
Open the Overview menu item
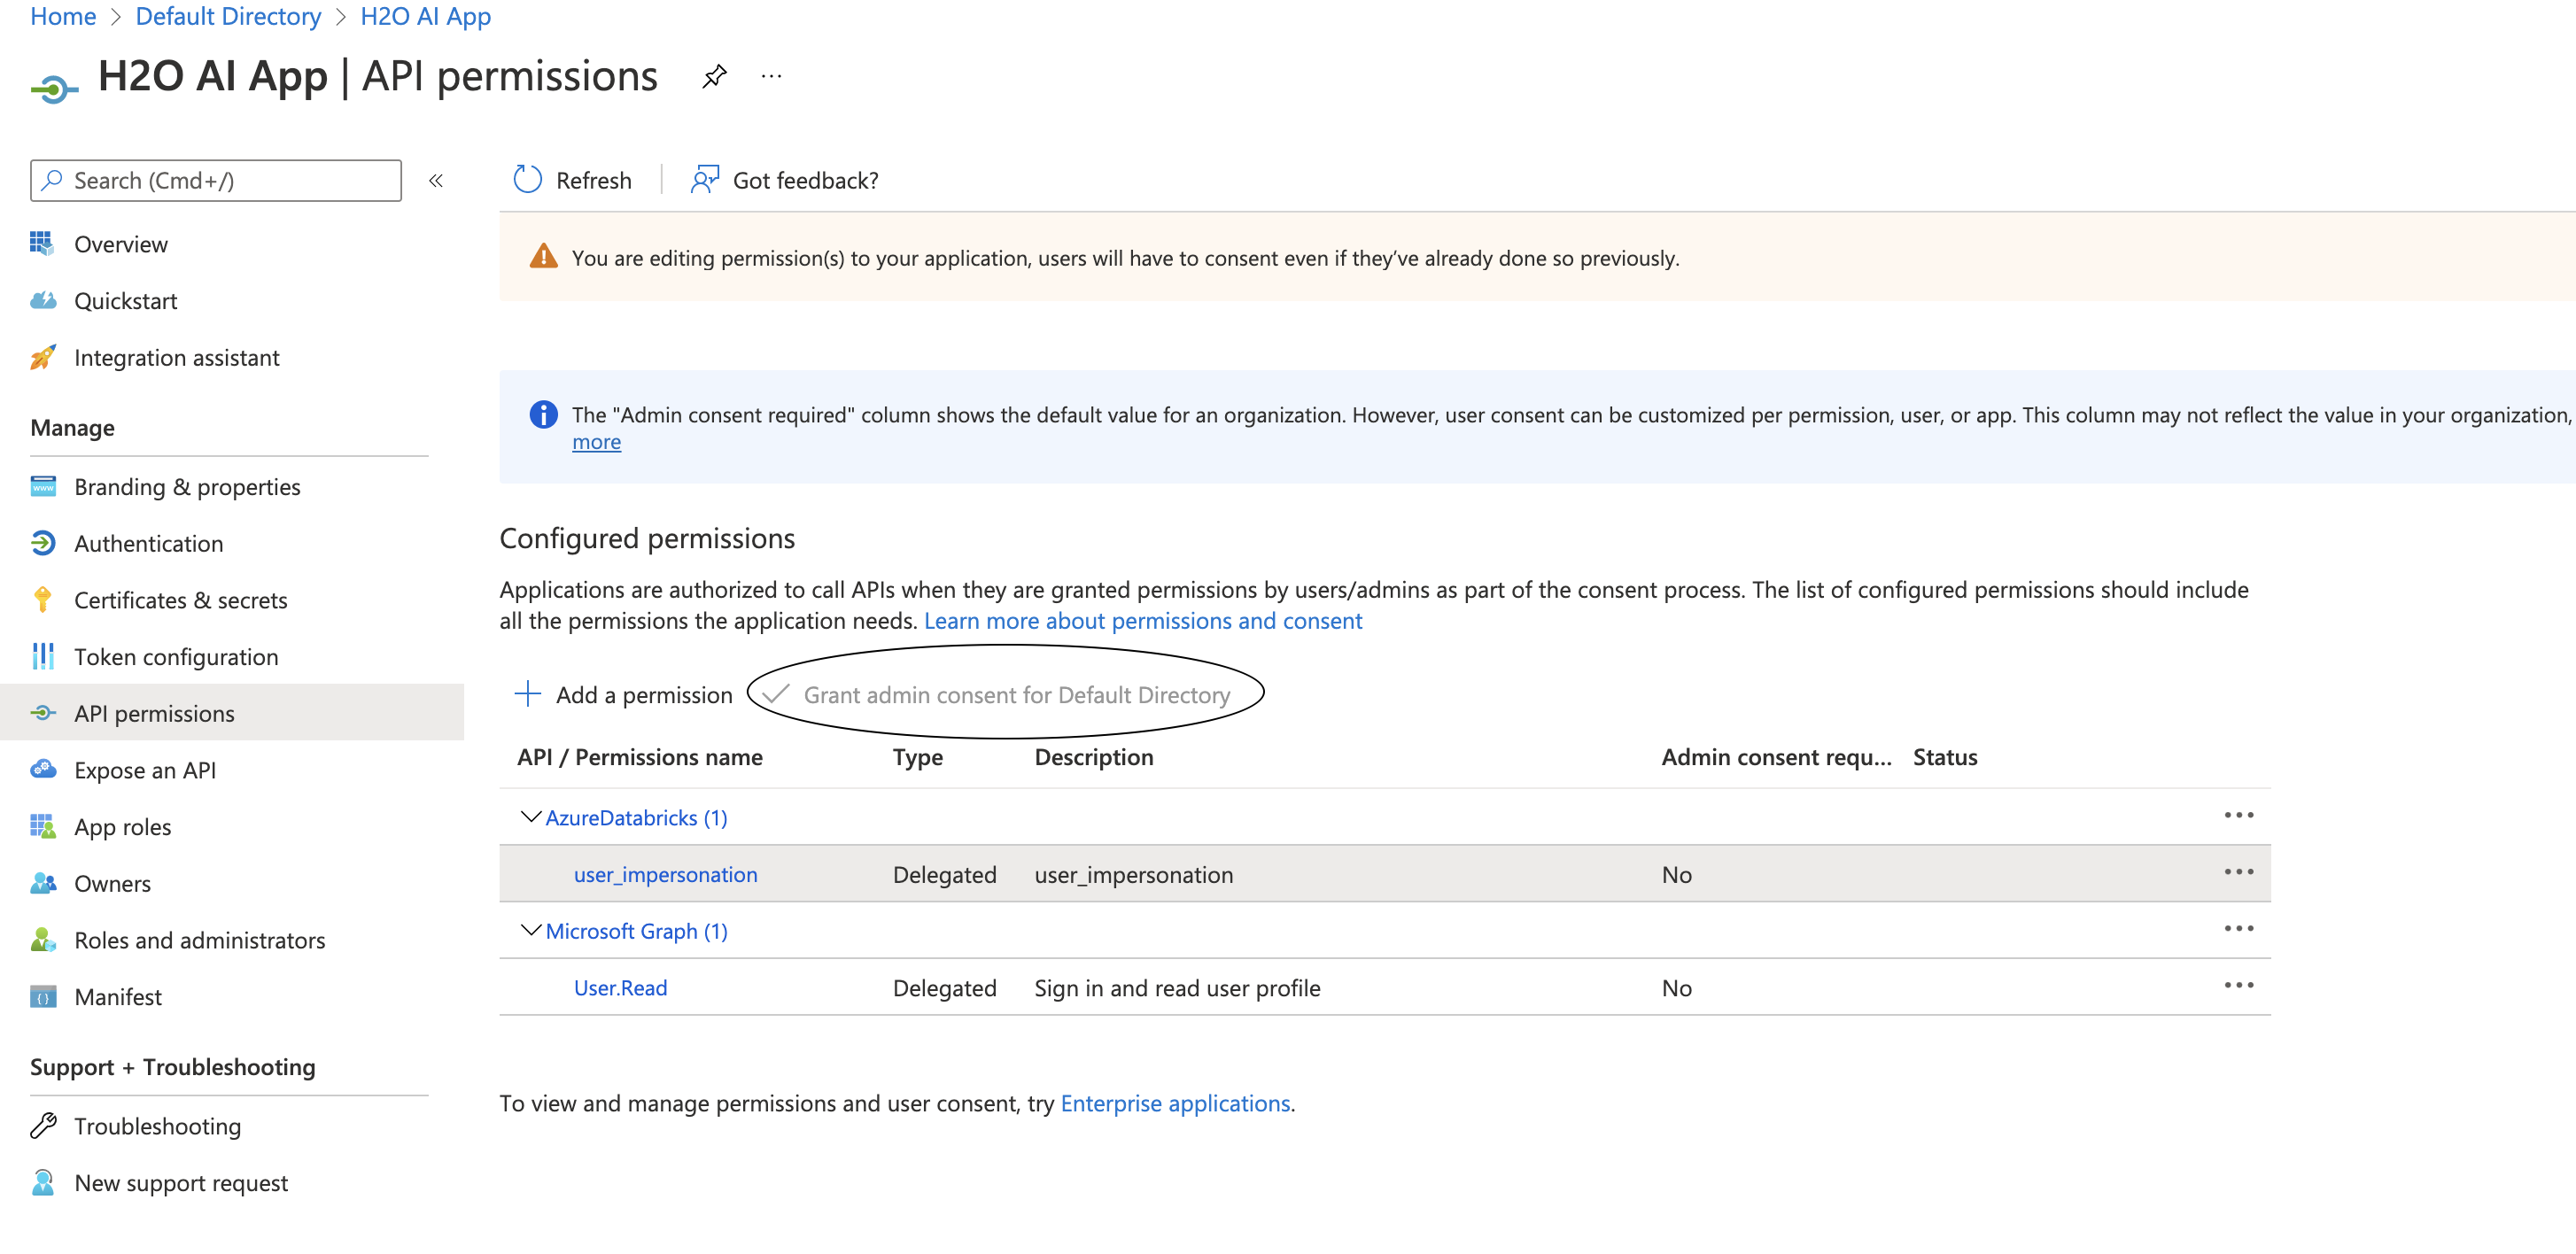coord(120,244)
